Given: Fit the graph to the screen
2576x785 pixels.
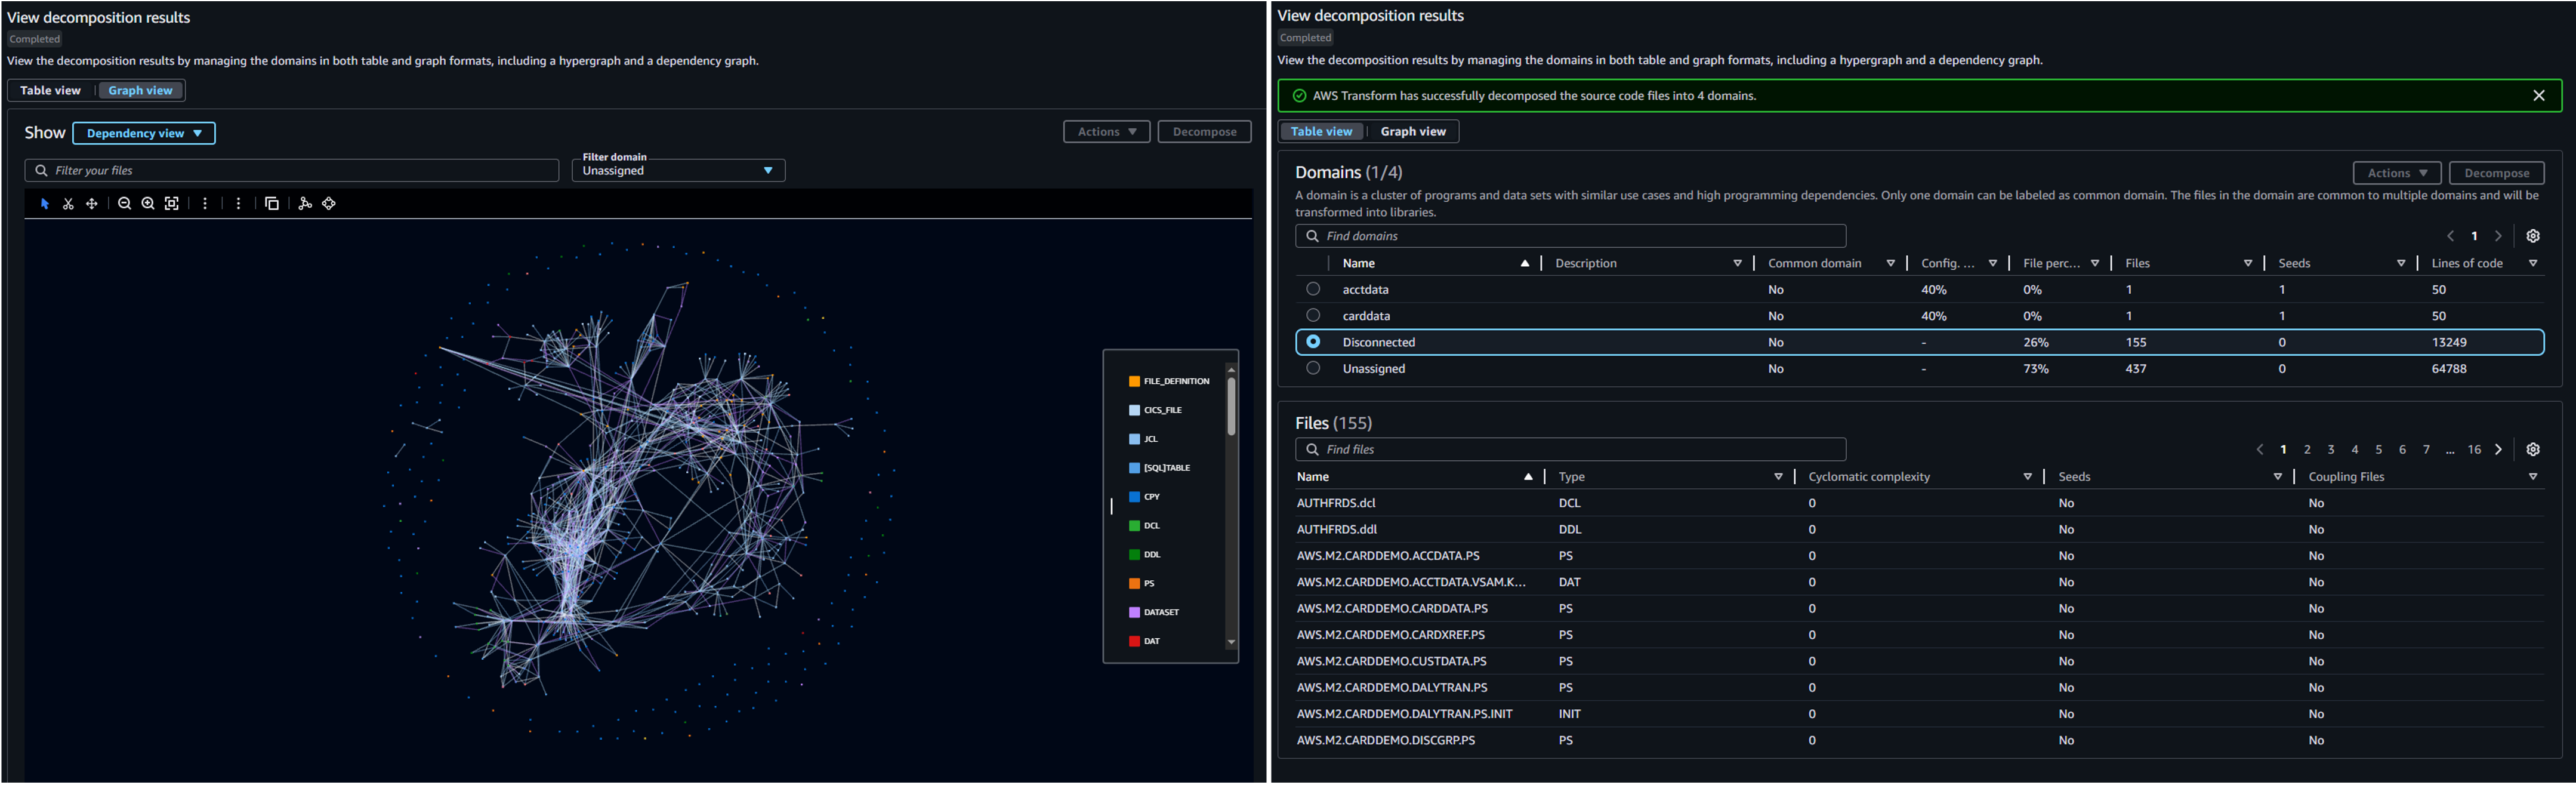Looking at the screenshot, I should [x=171, y=203].
